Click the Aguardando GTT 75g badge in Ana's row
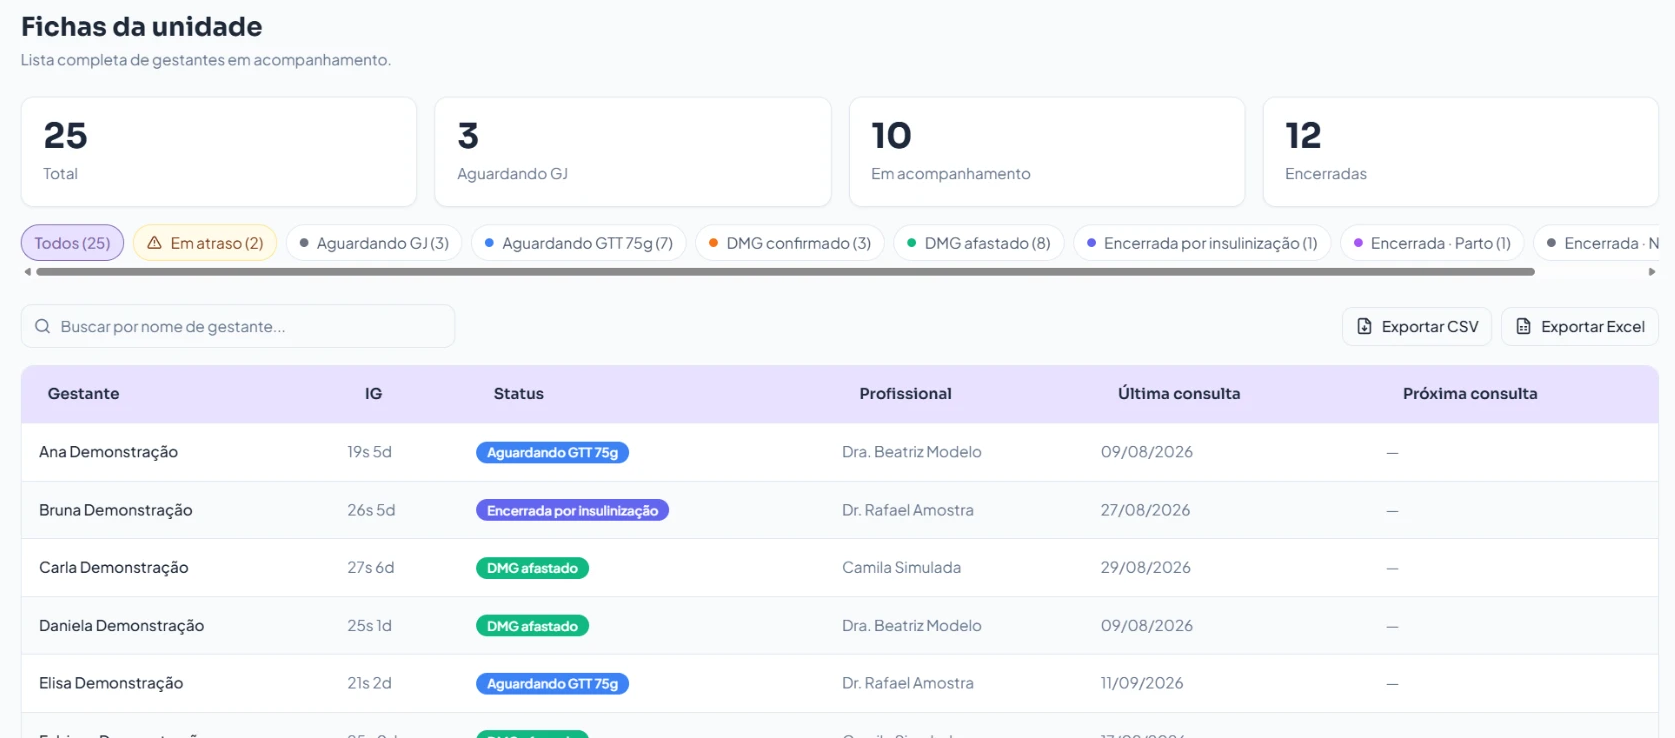 point(552,452)
